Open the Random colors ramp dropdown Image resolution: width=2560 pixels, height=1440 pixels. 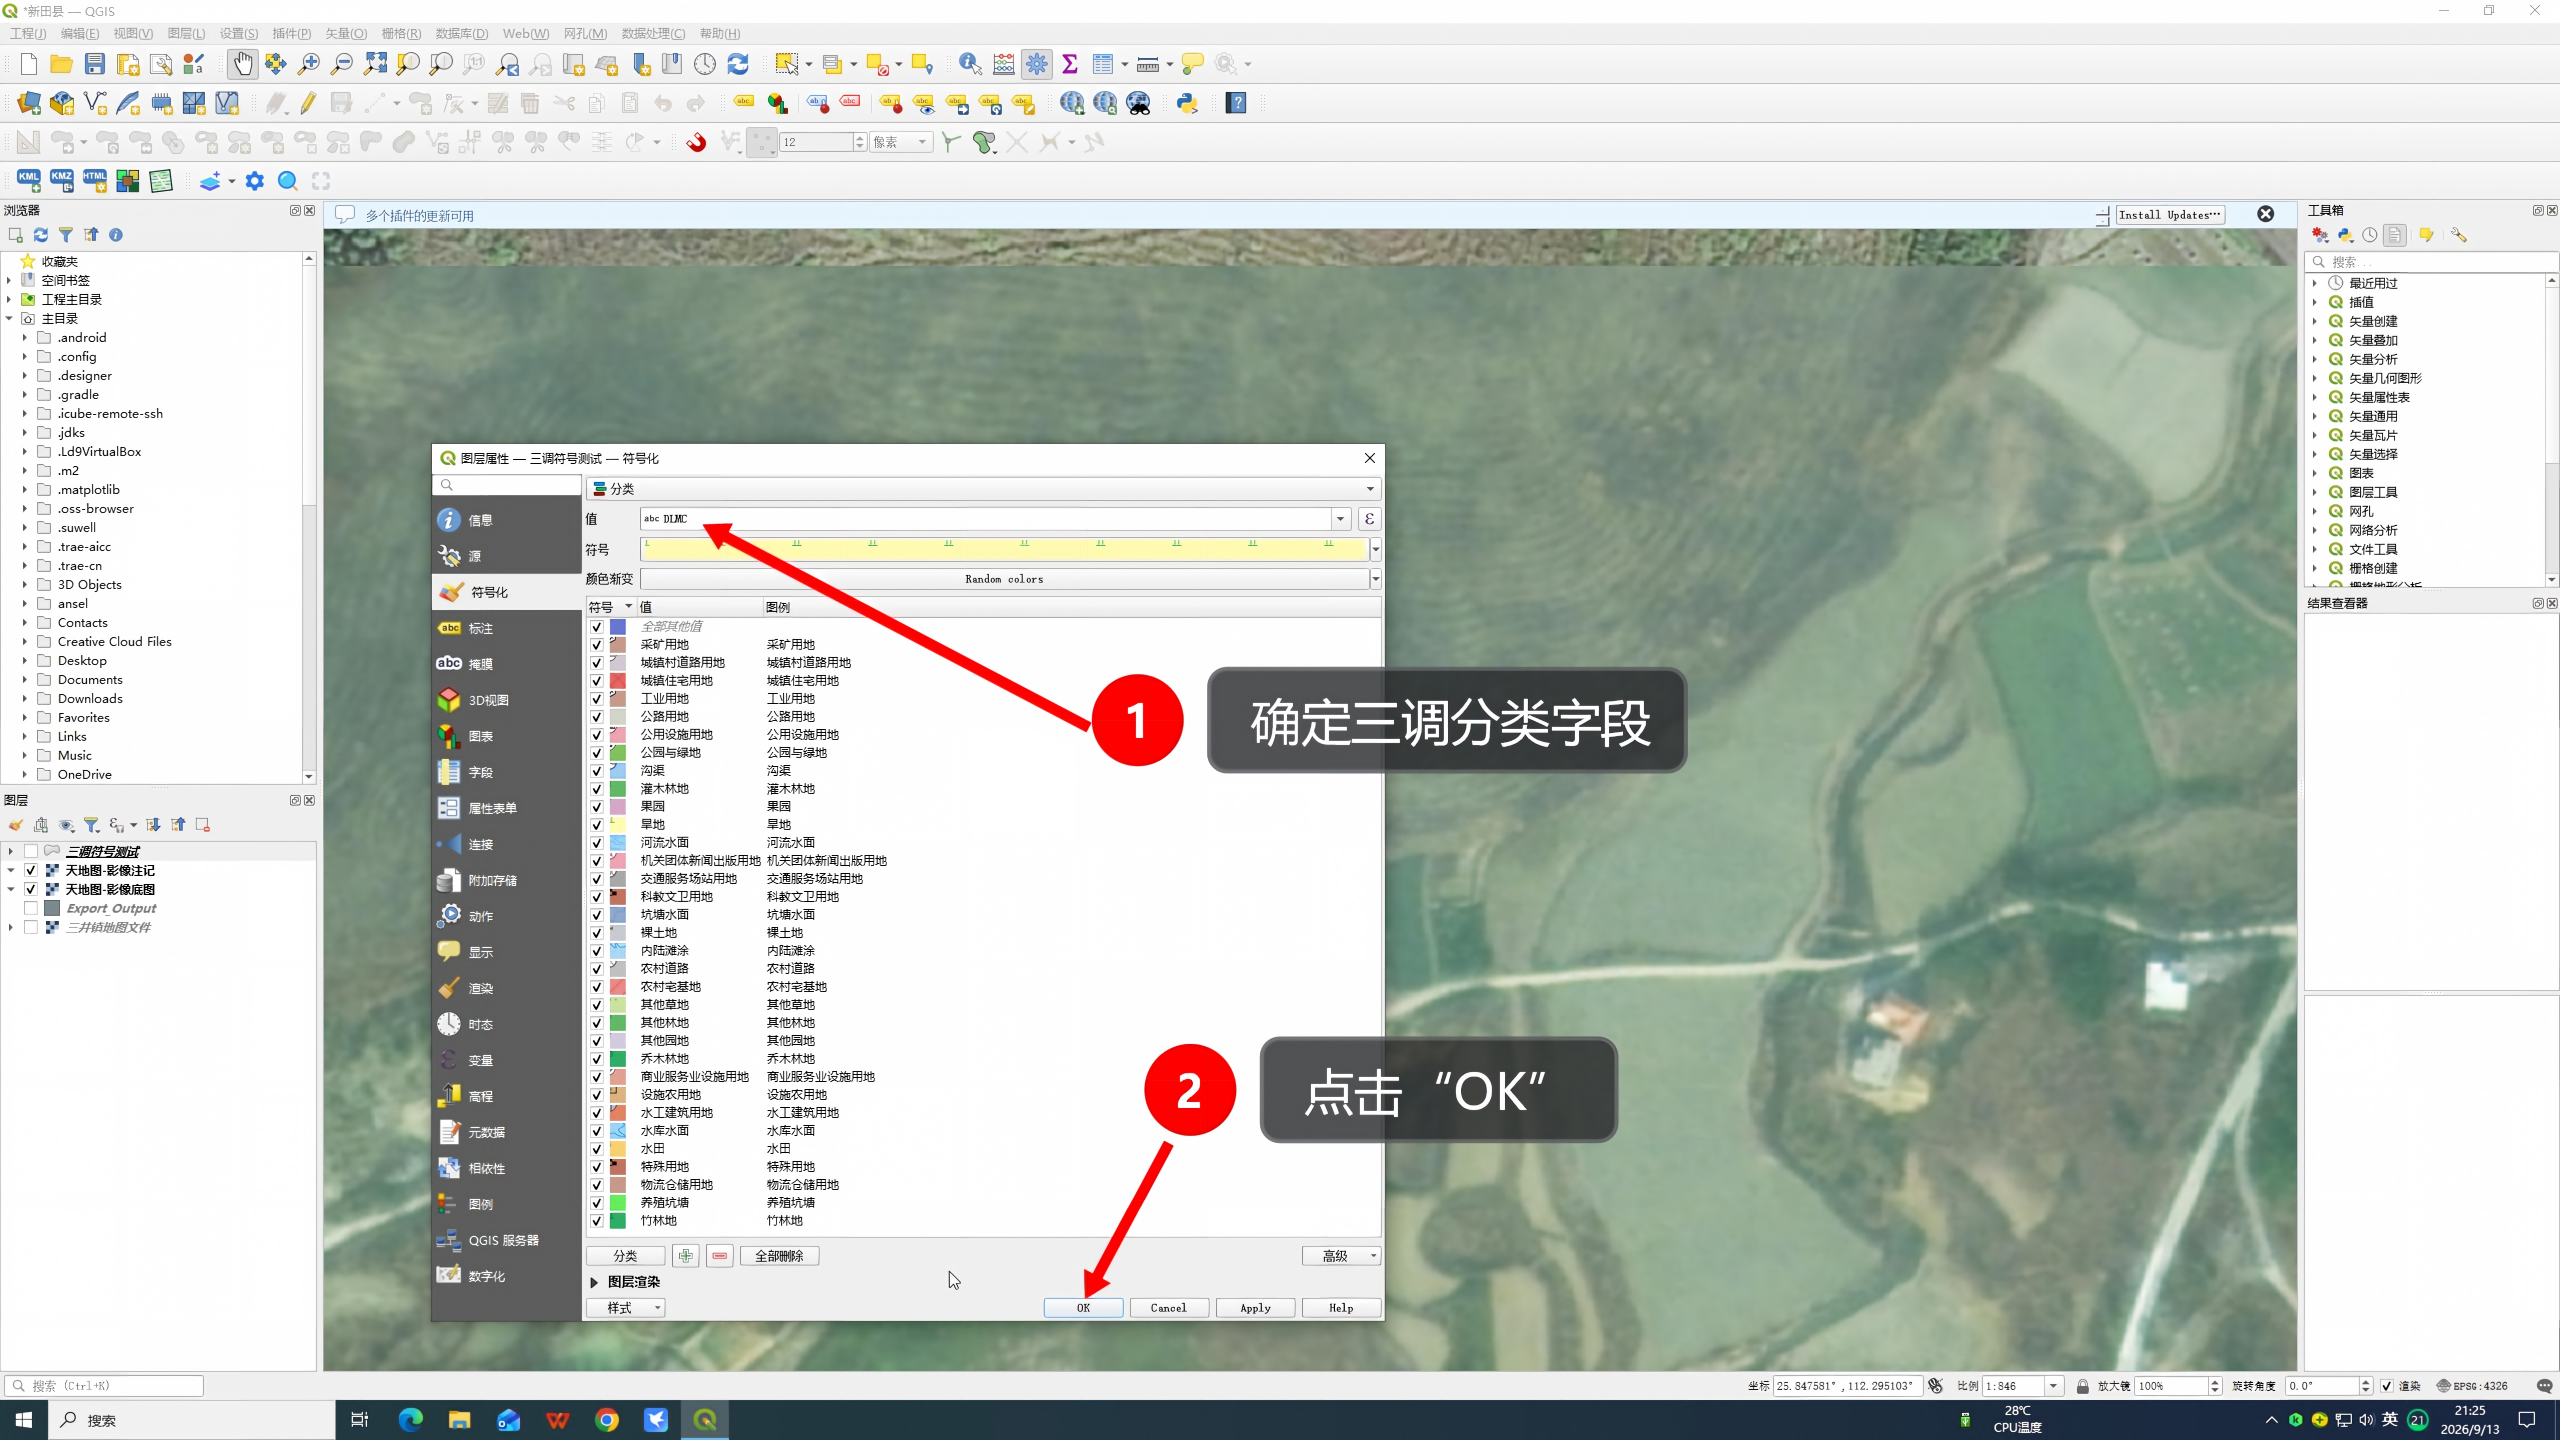click(x=1375, y=579)
